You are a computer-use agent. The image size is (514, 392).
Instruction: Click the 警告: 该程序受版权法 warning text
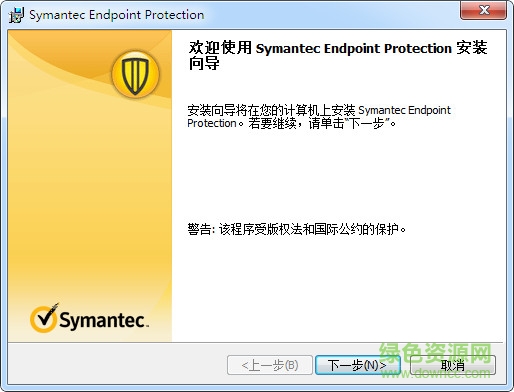tap(296, 229)
